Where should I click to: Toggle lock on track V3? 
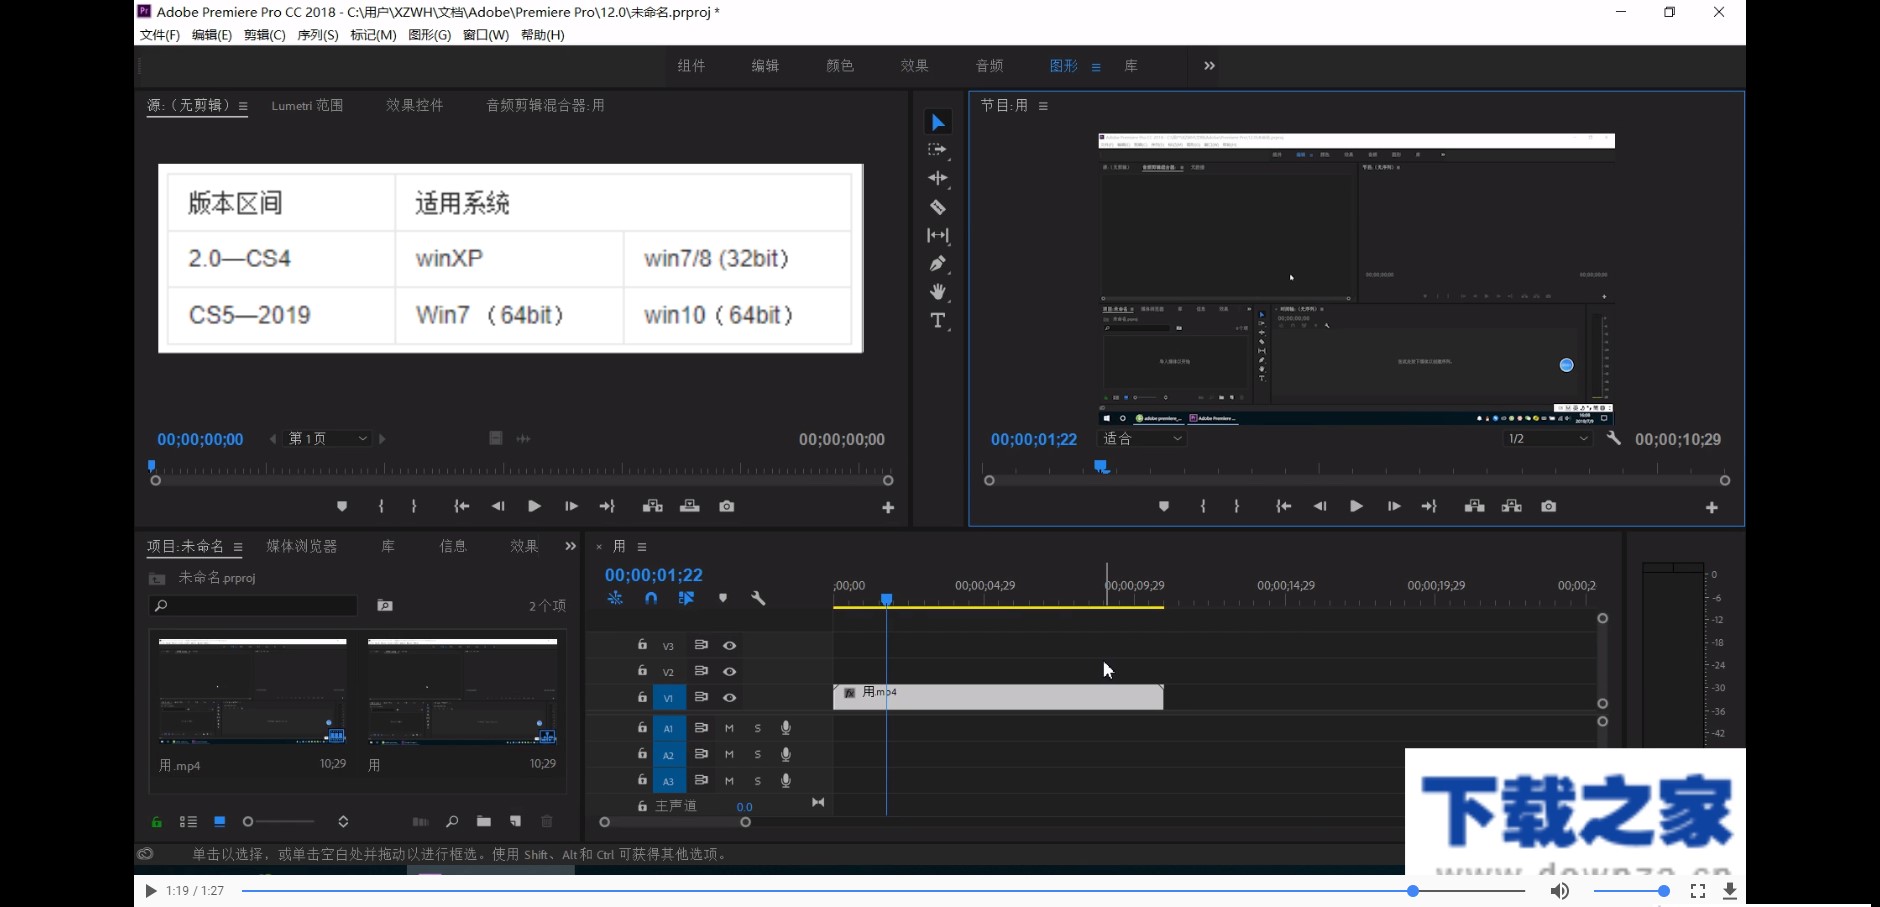pyautogui.click(x=642, y=645)
